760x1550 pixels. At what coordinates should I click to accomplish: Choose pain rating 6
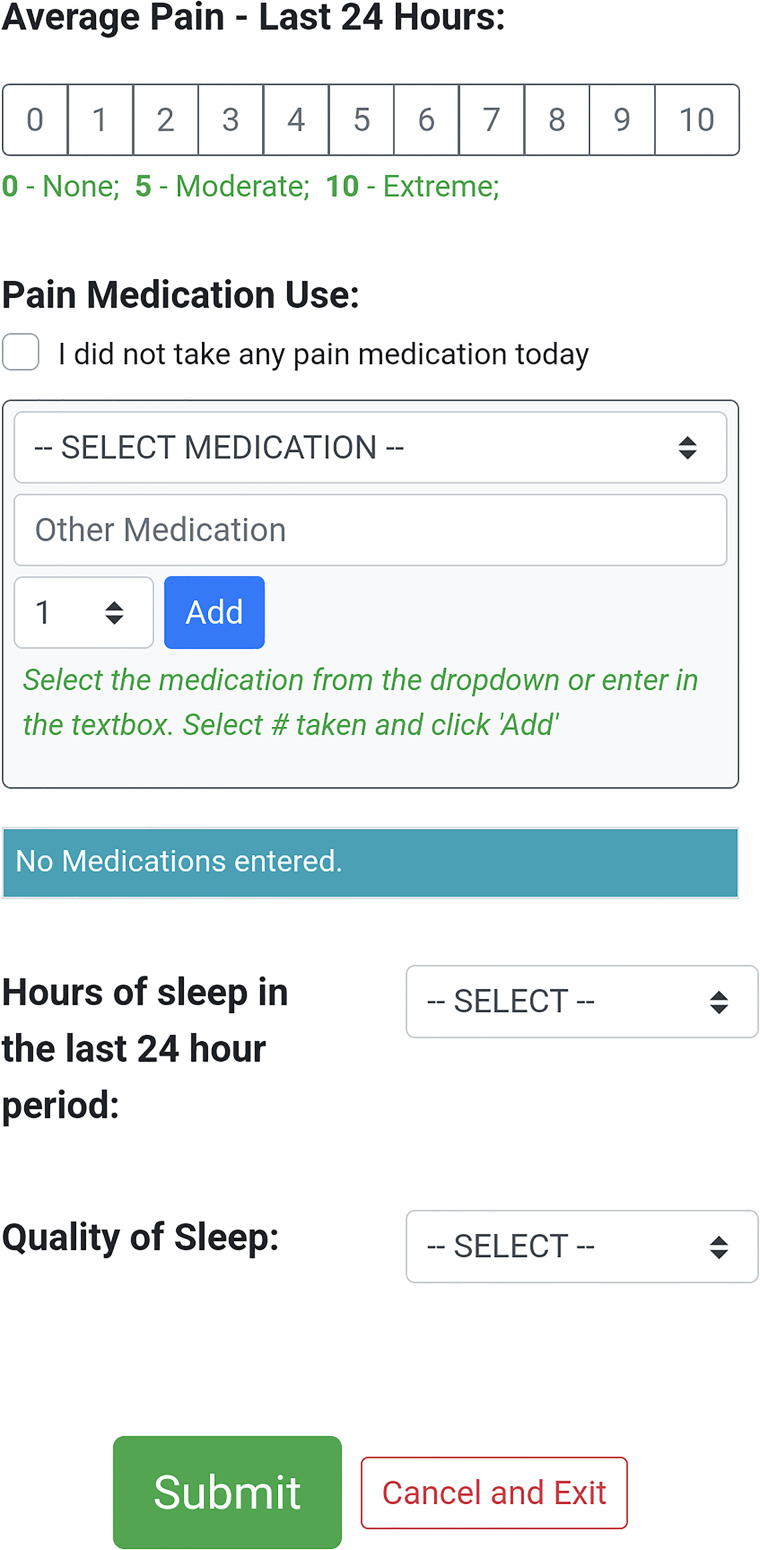[x=426, y=120]
